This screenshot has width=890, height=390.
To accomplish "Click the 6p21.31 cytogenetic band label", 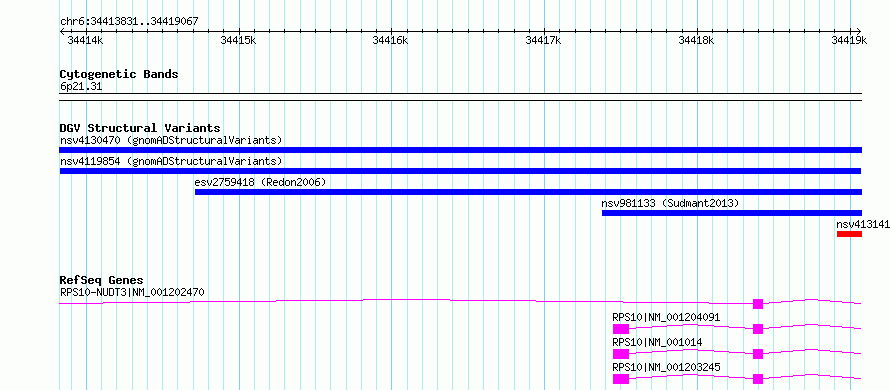I will pos(81,86).
